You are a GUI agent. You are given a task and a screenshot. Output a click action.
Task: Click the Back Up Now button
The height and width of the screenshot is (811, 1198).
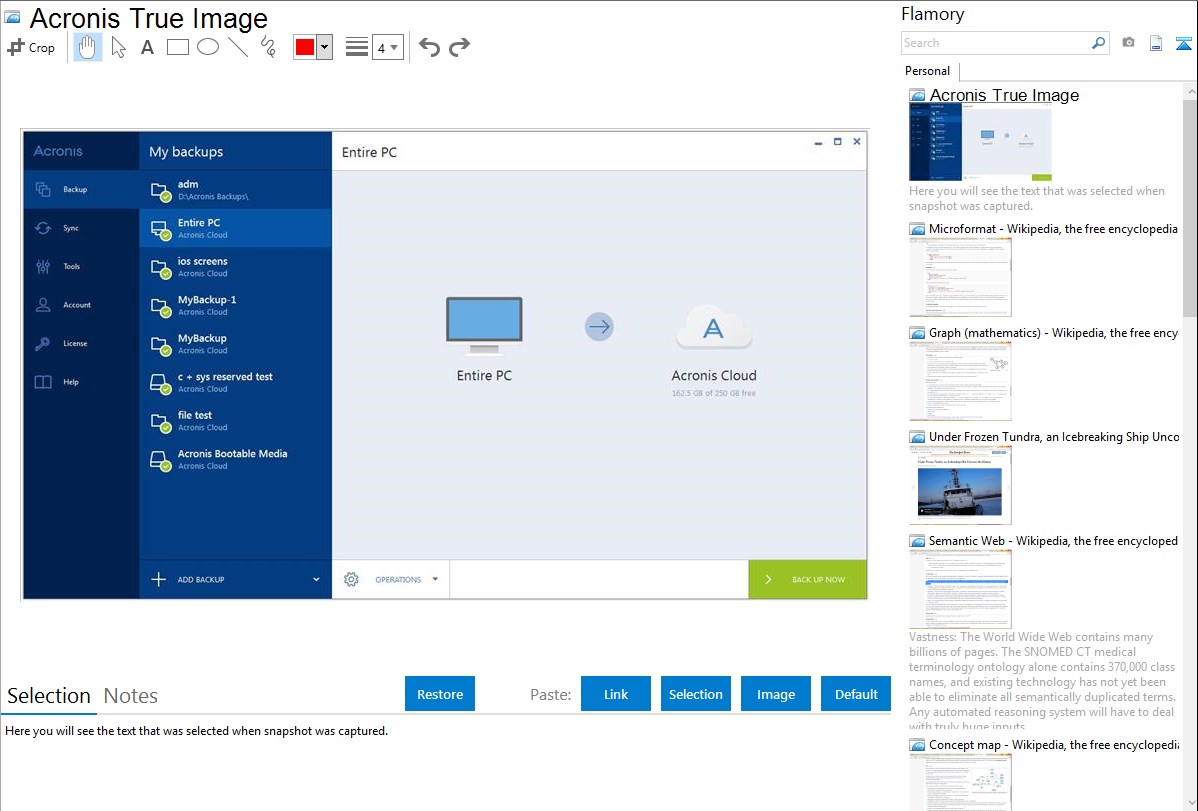click(808, 579)
